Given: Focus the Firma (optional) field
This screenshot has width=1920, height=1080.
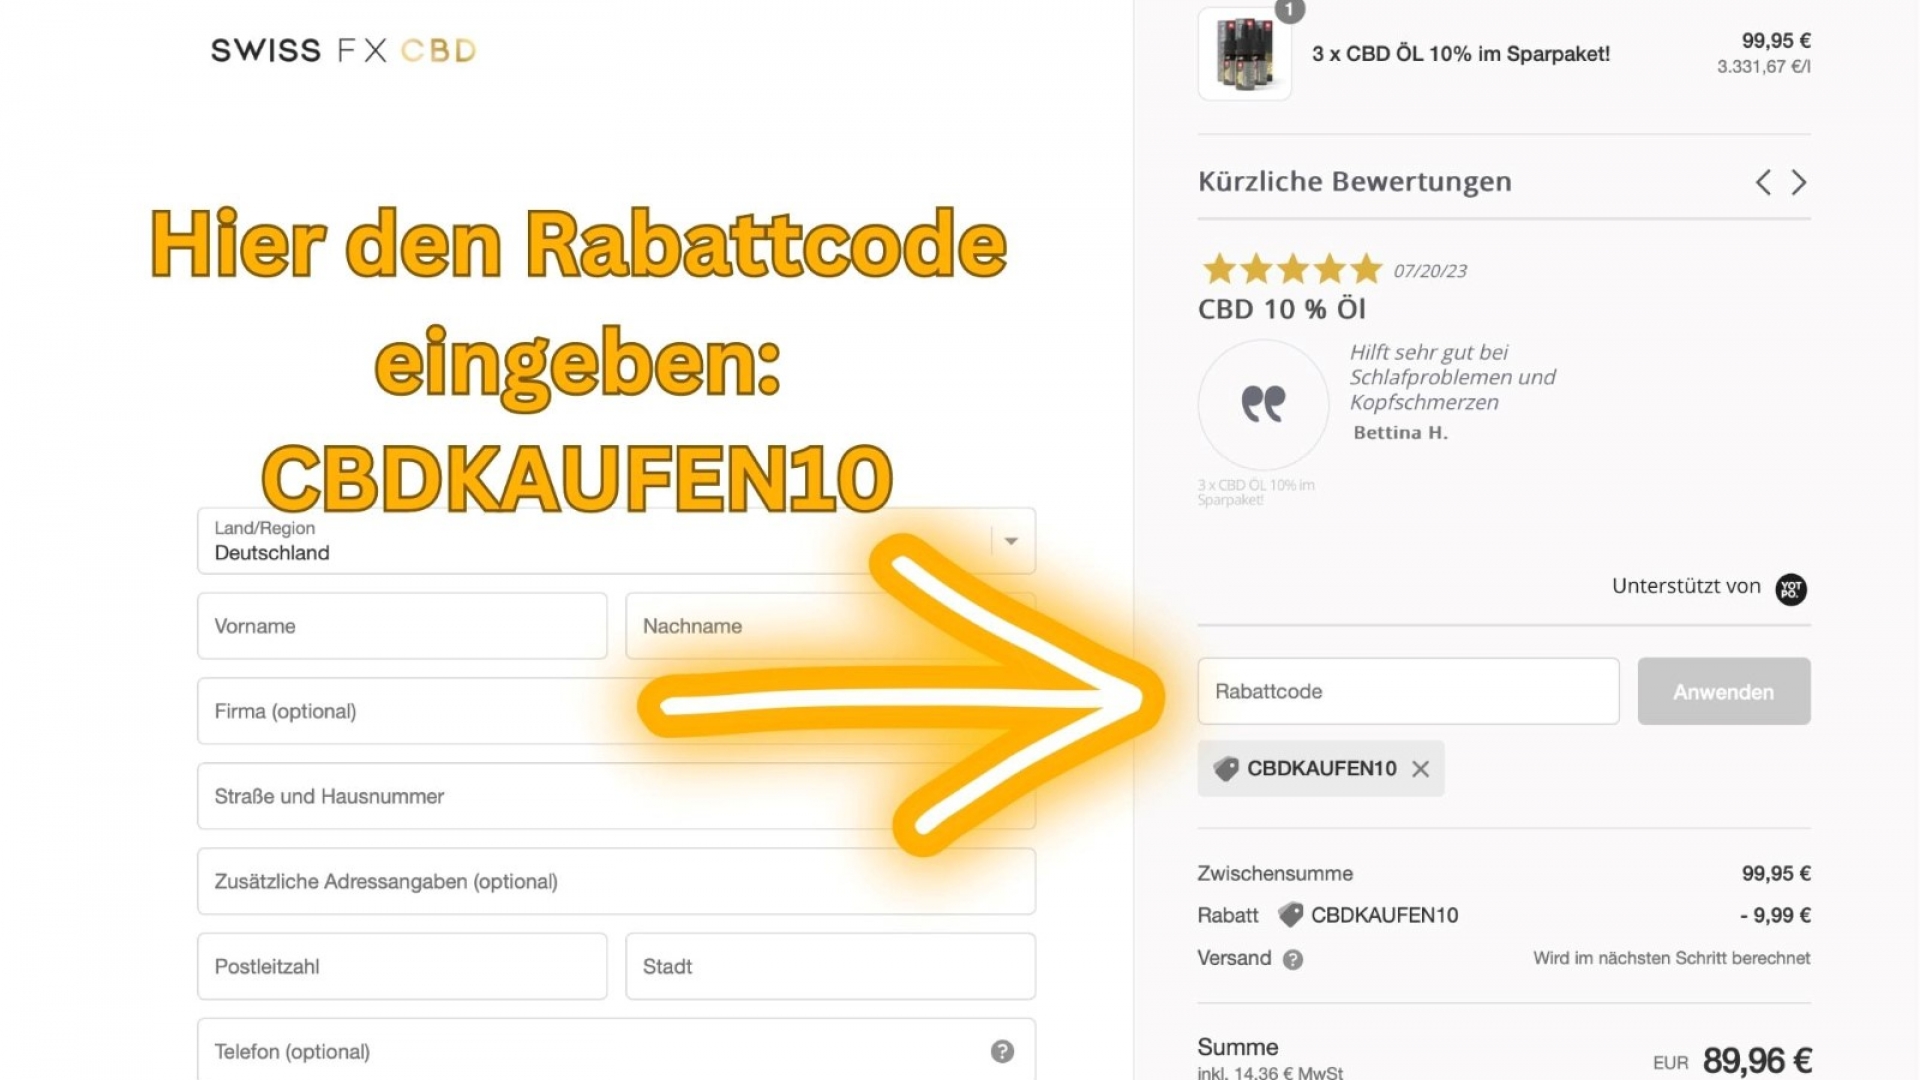Looking at the screenshot, I should coord(617,711).
